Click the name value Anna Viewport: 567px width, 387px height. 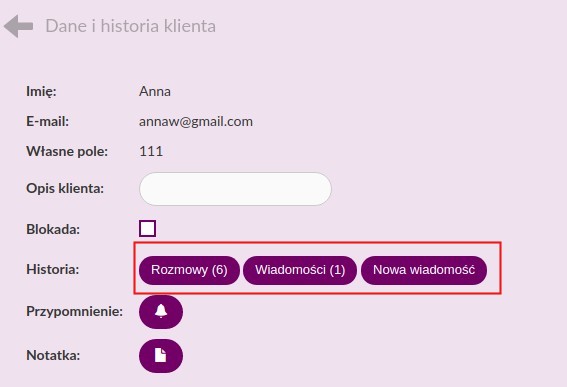coord(155,92)
